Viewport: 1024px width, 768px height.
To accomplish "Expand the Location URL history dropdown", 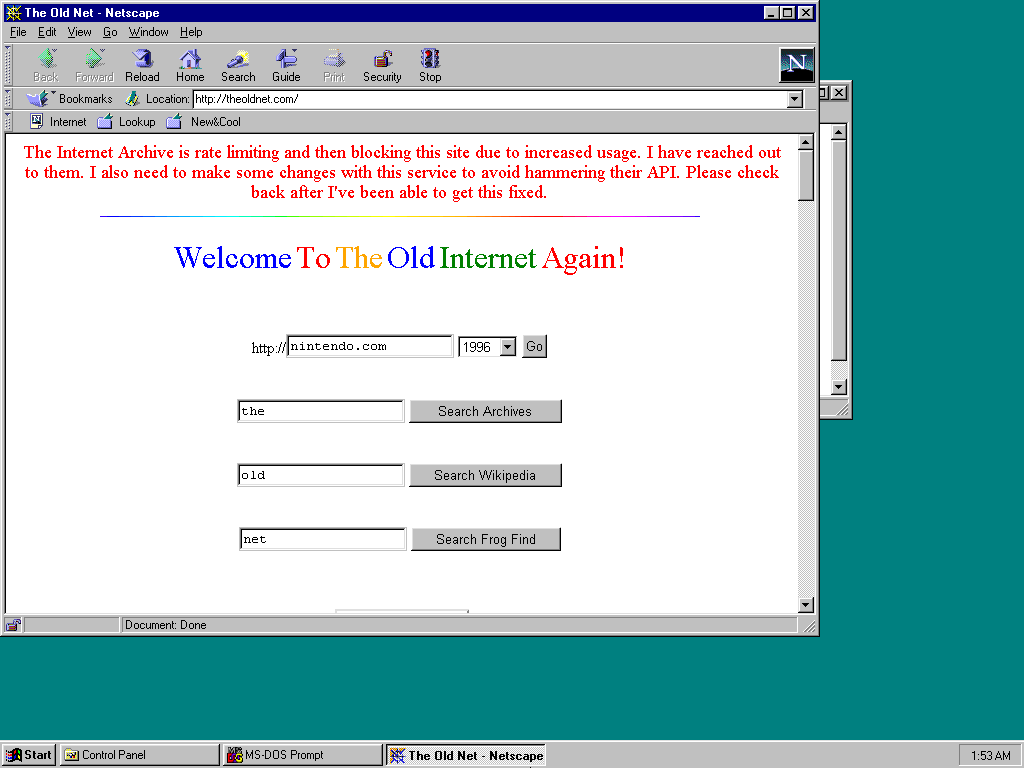I will coord(795,99).
